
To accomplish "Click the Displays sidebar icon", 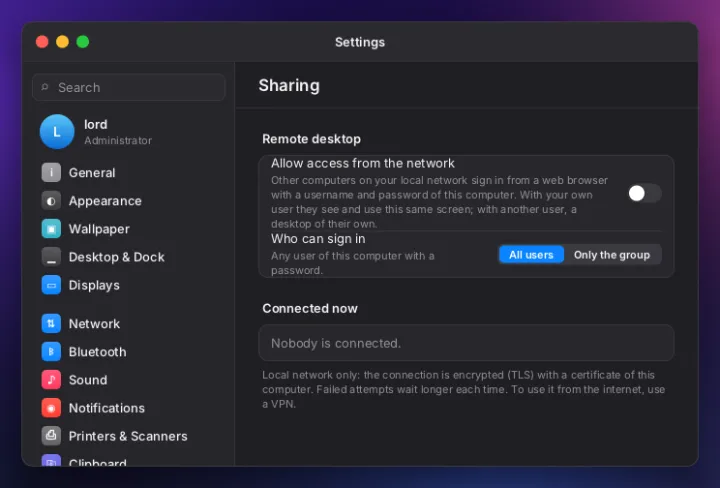I will 51,285.
